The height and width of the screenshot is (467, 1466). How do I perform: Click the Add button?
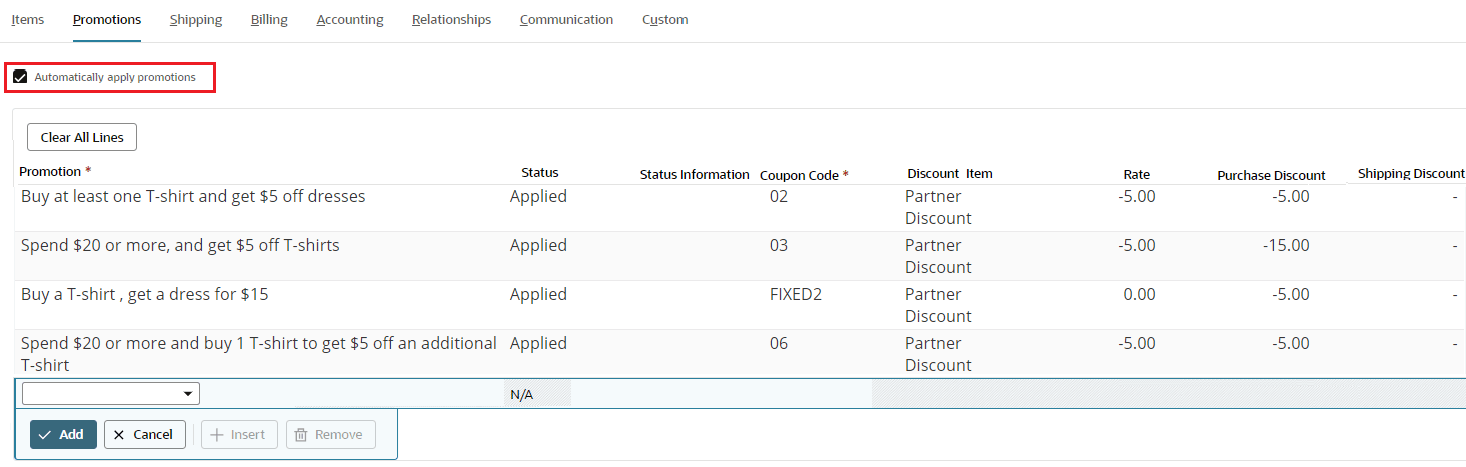(63, 434)
